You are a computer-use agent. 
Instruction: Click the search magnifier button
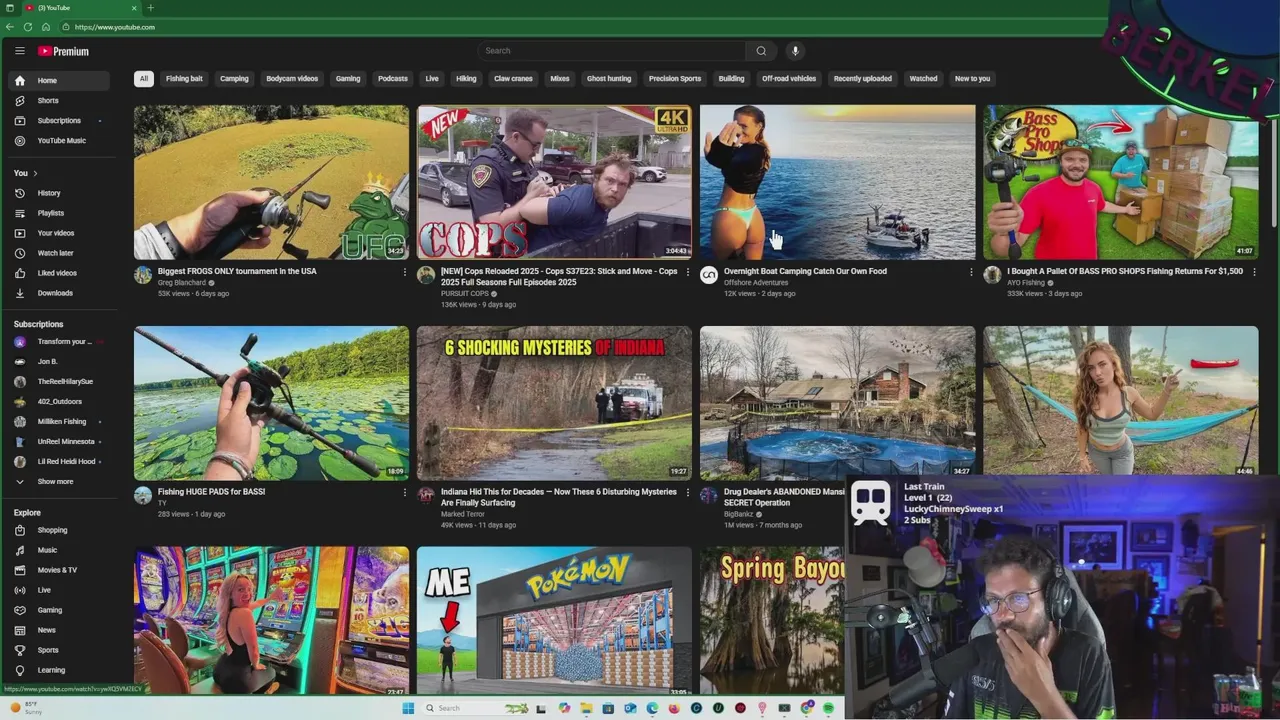[x=761, y=51]
